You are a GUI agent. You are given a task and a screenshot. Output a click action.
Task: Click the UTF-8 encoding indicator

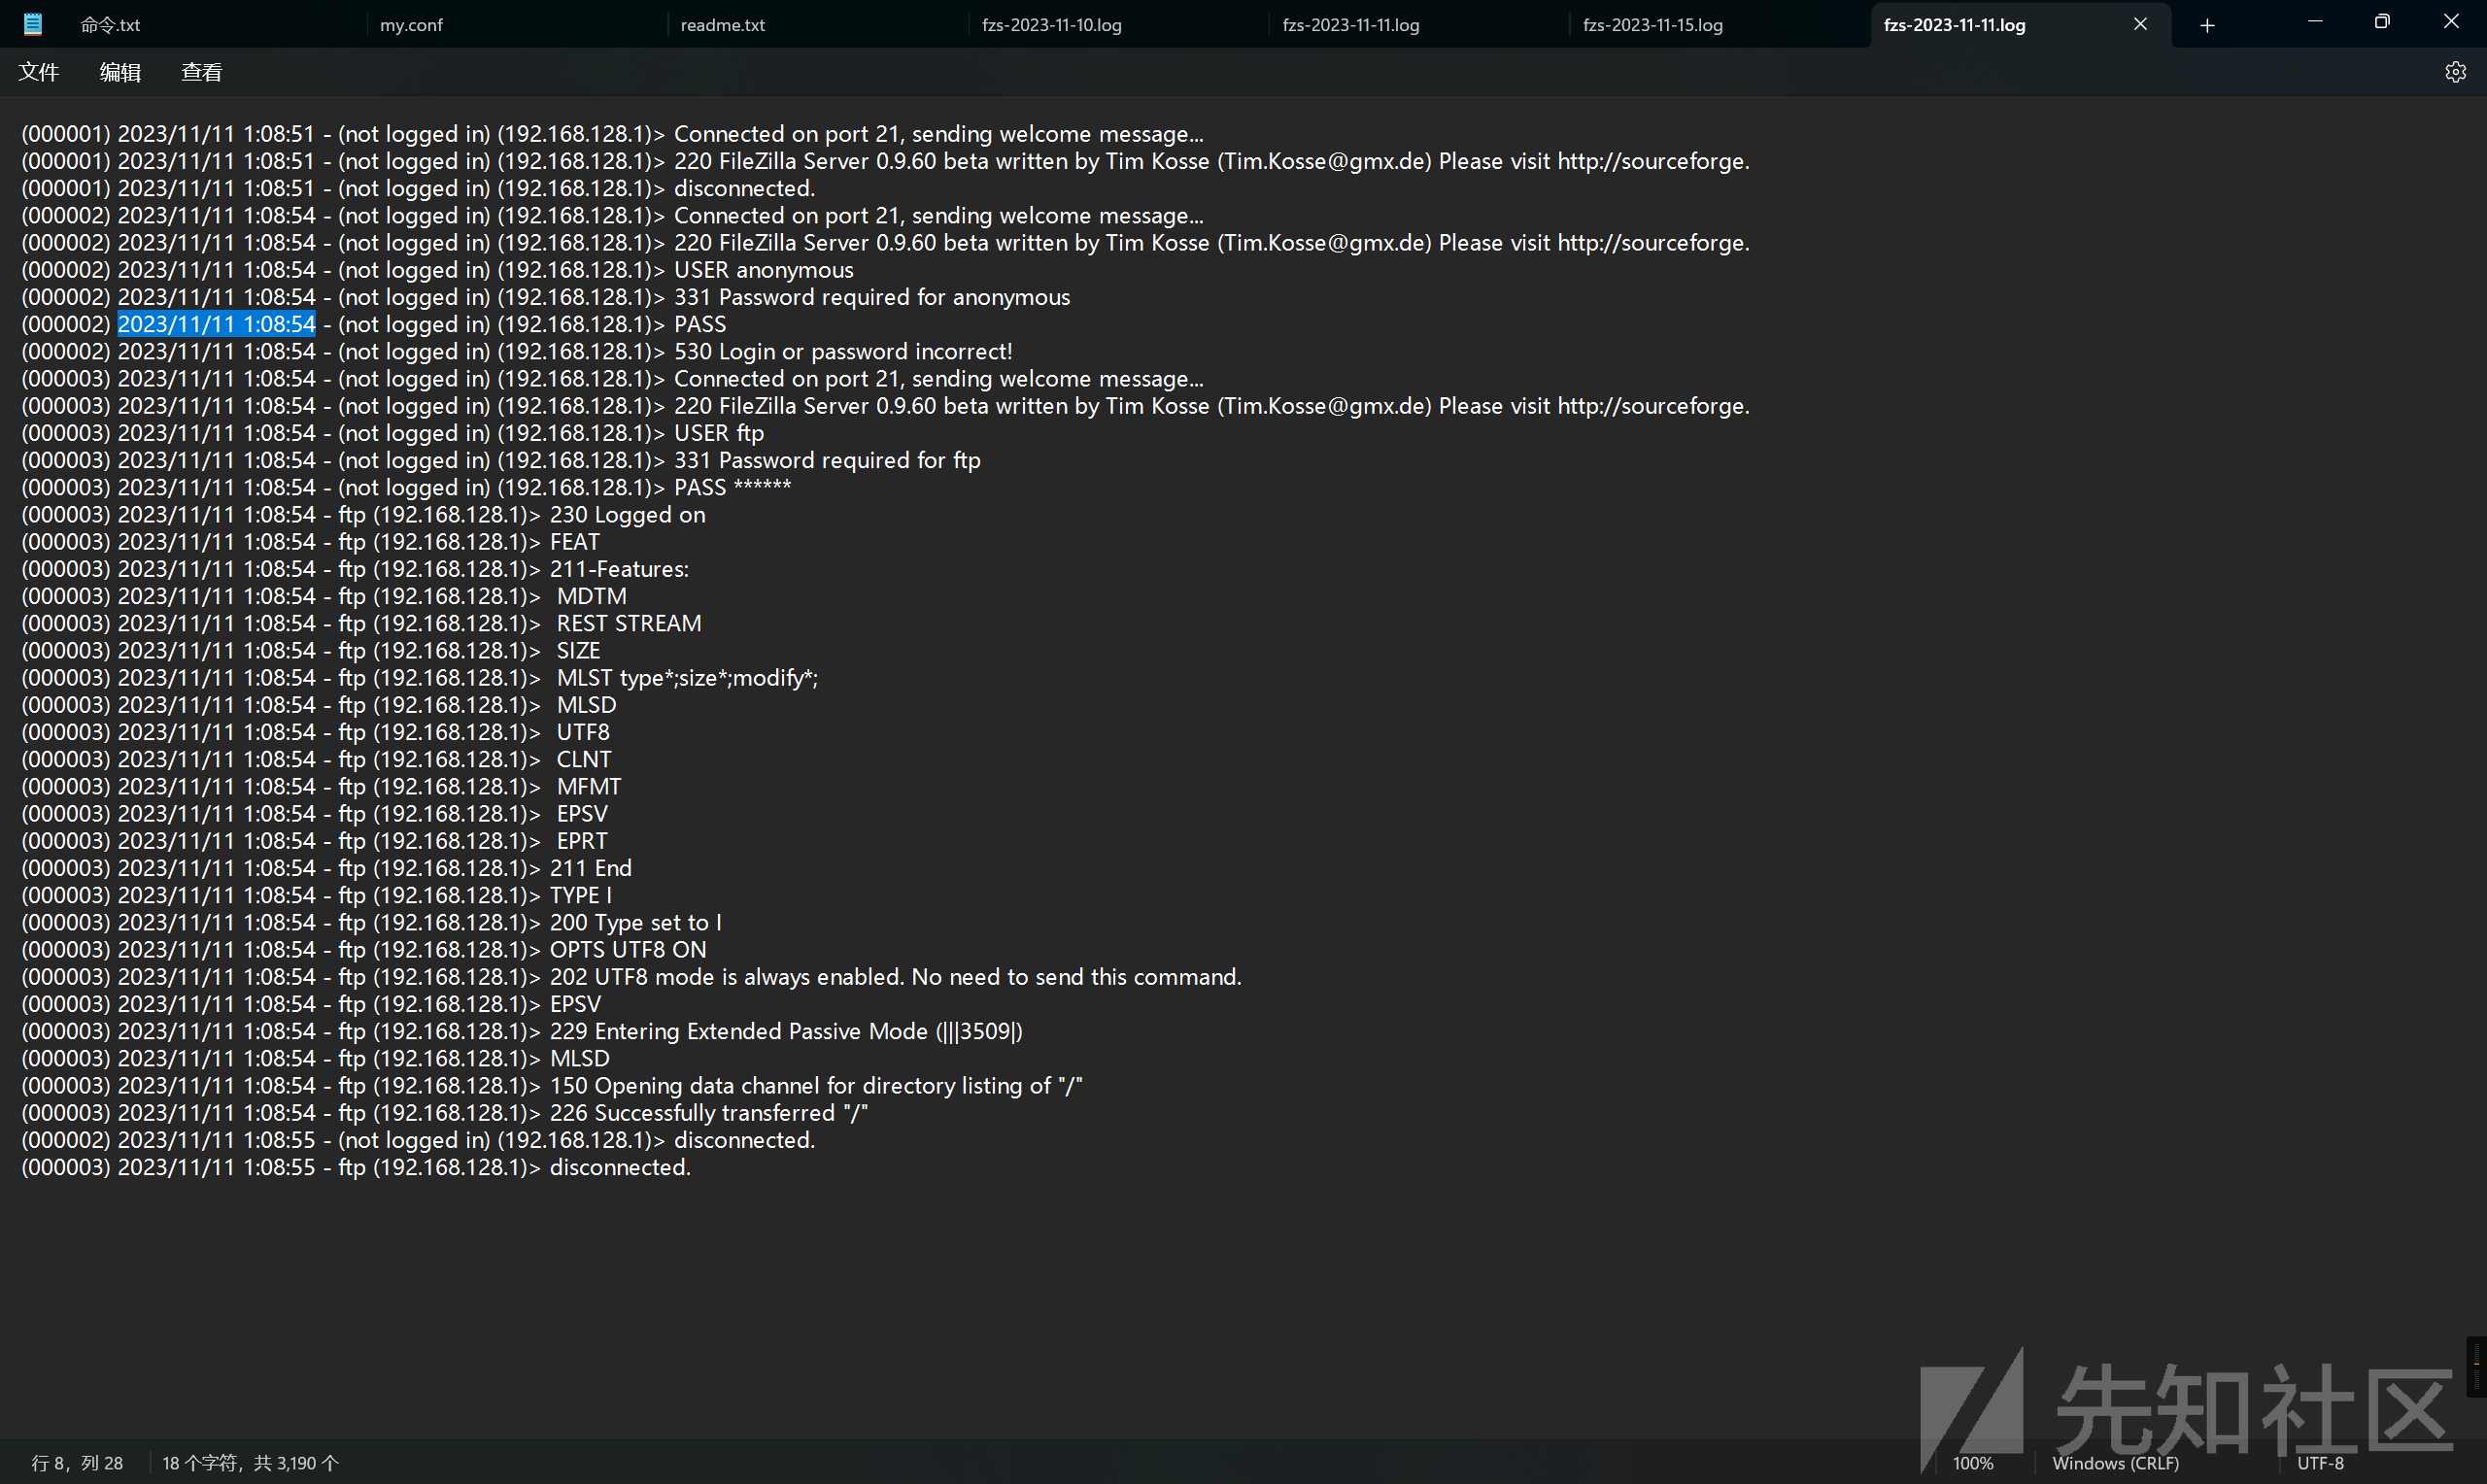coord(2320,1463)
